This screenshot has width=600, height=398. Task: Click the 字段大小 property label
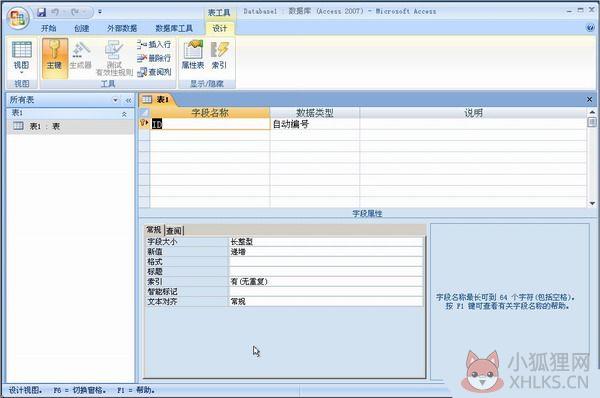pyautogui.click(x=162, y=241)
